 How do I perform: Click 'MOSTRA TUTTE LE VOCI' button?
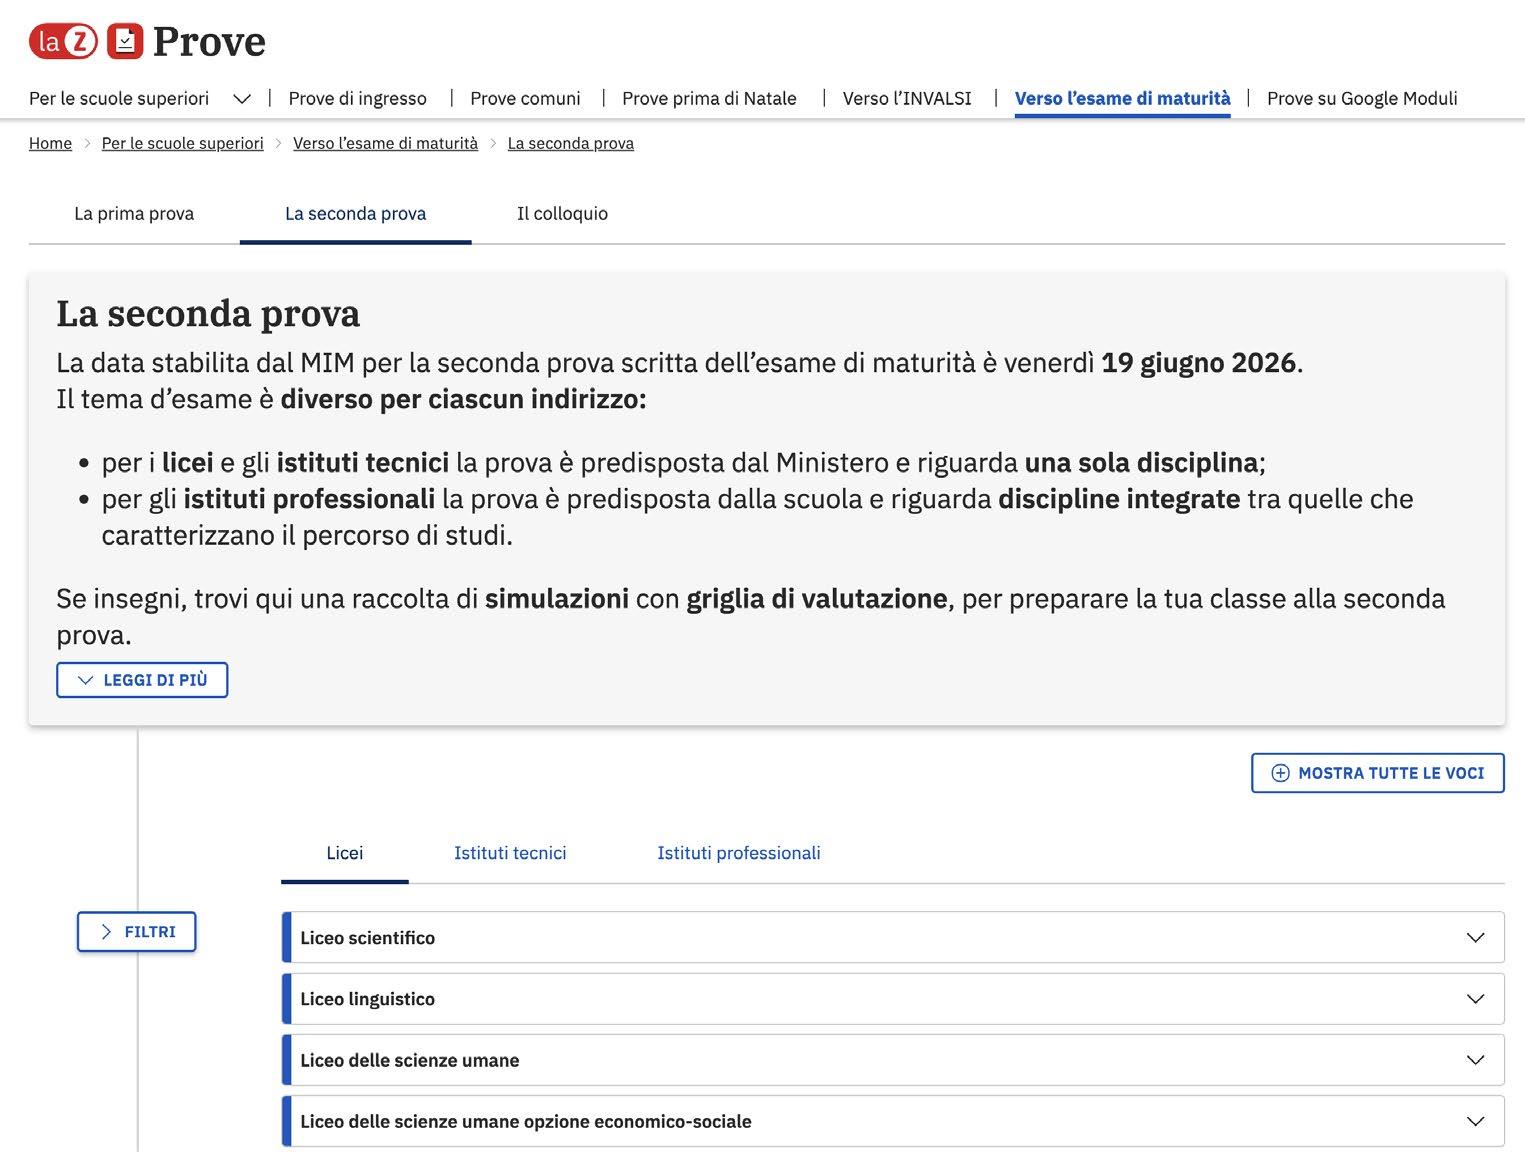tap(1378, 773)
